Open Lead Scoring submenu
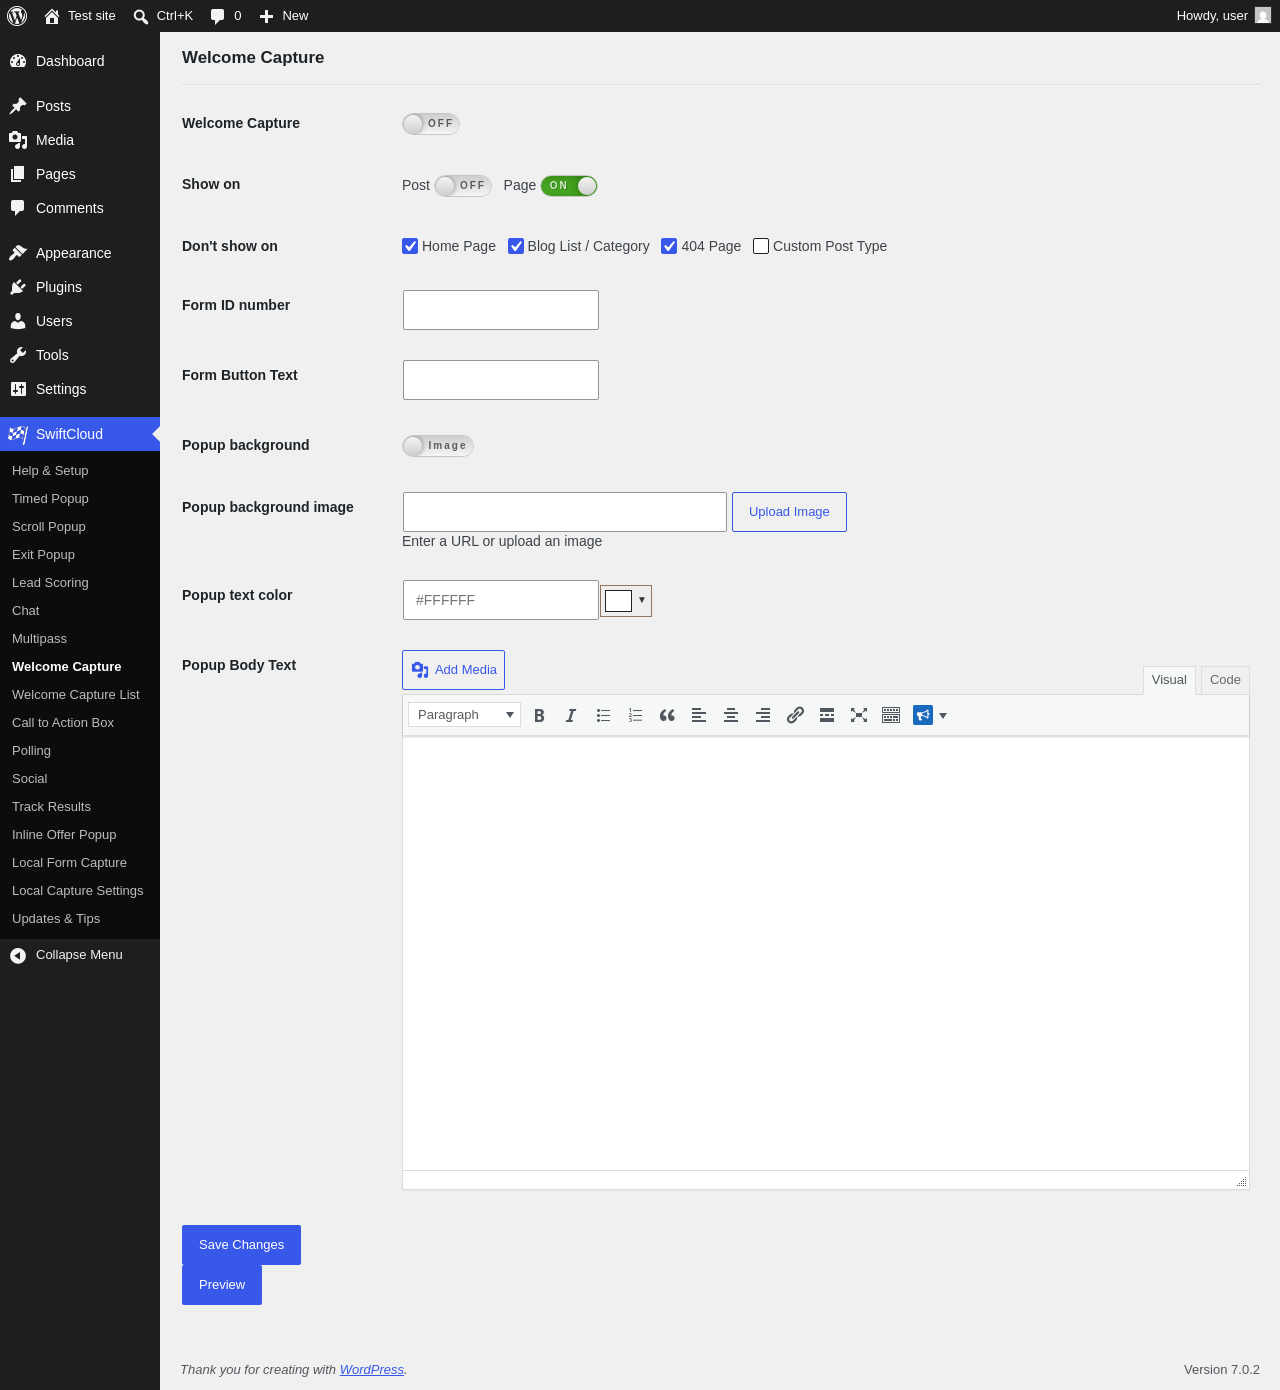The image size is (1280, 1390). click(x=80, y=583)
